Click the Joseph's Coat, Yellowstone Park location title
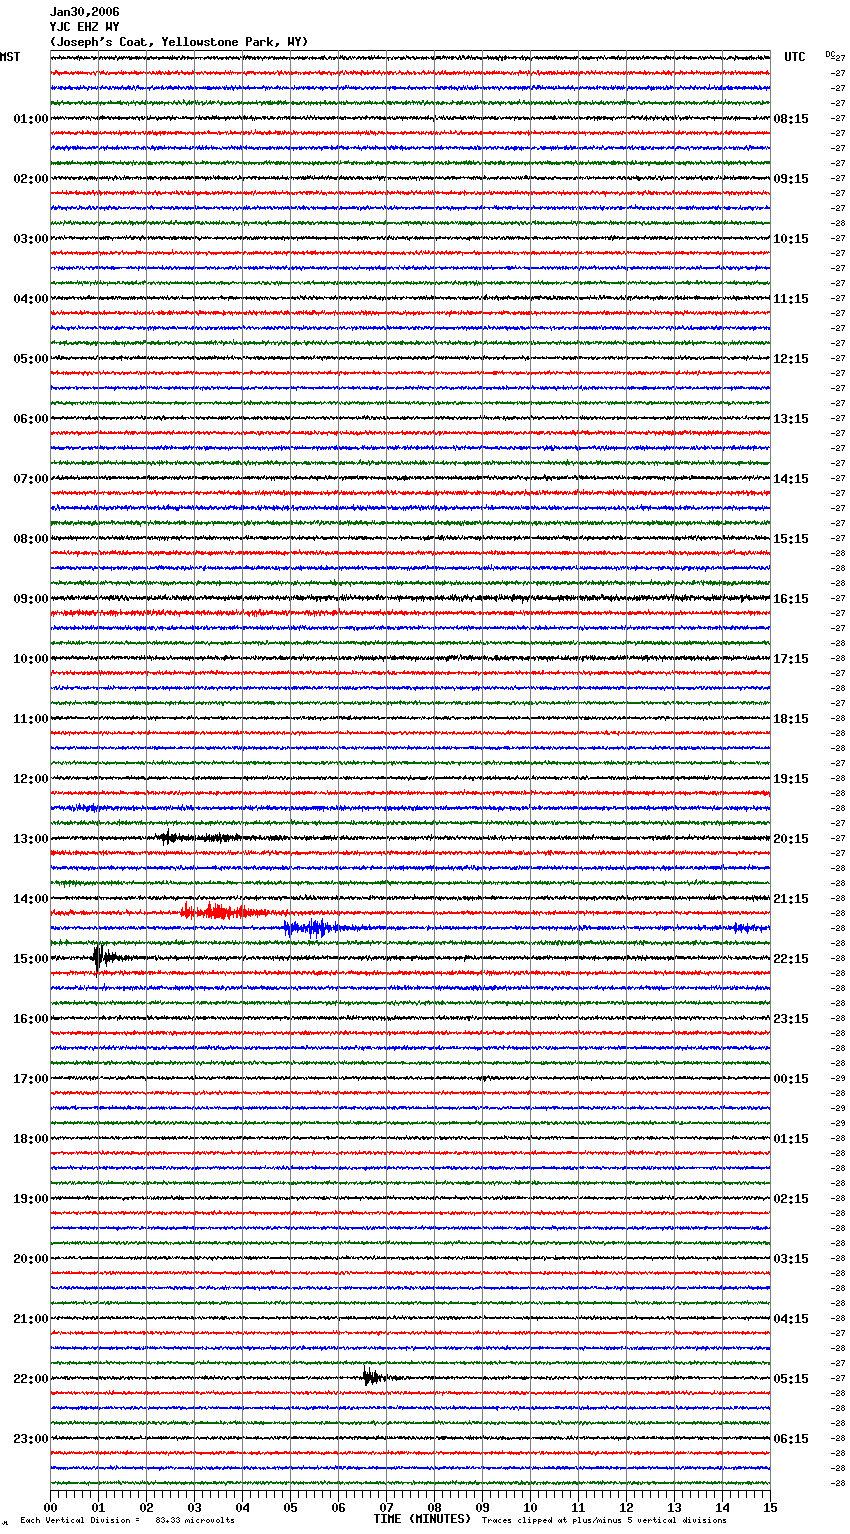This screenshot has height=1534, width=850. pyautogui.click(x=179, y=42)
